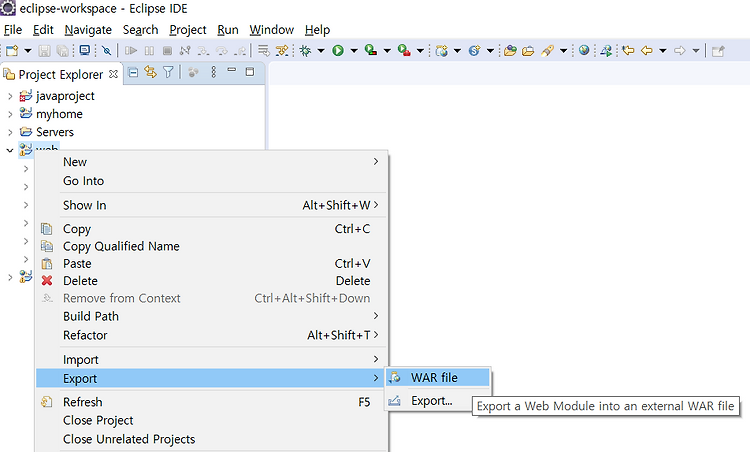Click the Run External Tools icon

coord(404,50)
